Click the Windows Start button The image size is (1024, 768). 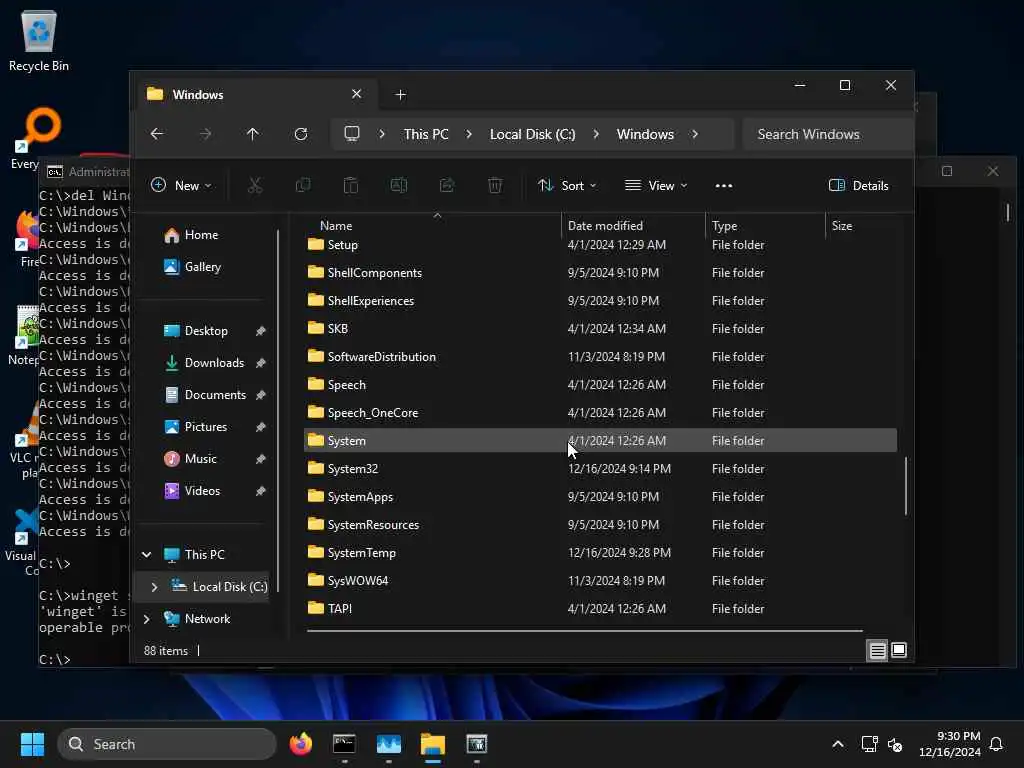(x=32, y=744)
